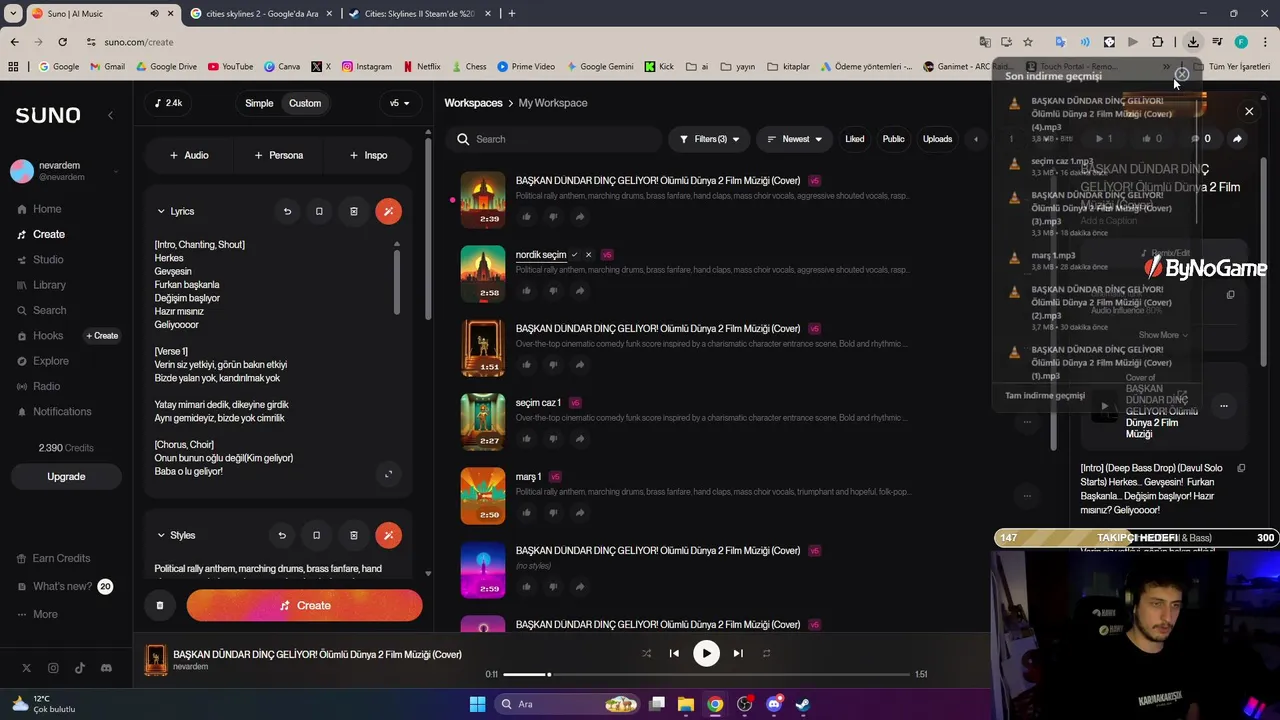Click the orange magic wand for Lyrics
The height and width of the screenshot is (720, 1280).
388,211
